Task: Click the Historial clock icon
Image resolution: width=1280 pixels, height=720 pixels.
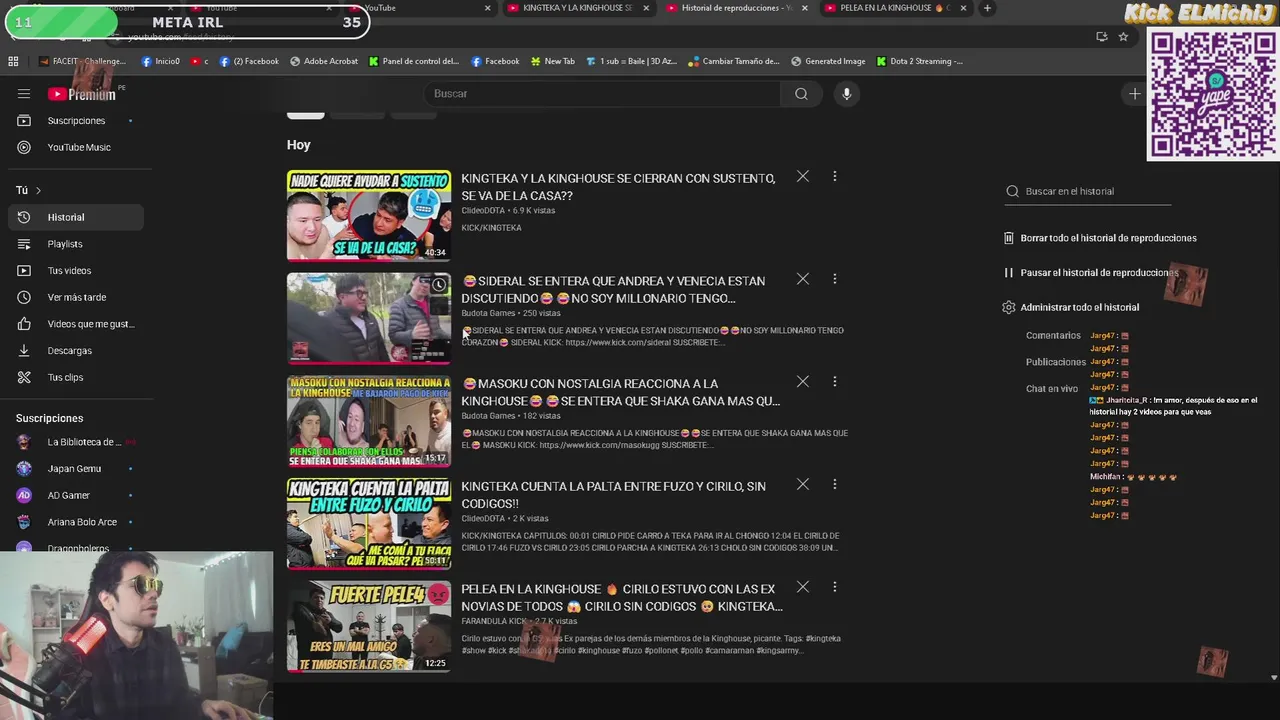Action: click(x=24, y=217)
